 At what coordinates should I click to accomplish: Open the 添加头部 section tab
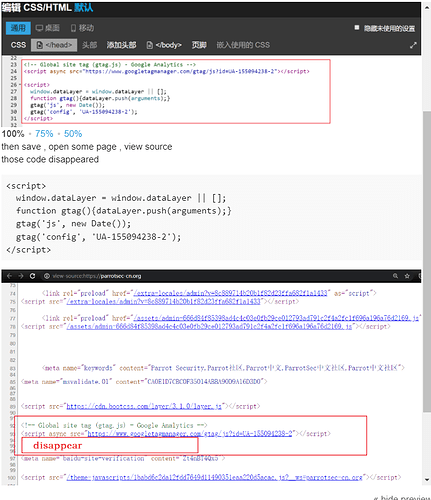[x=121, y=45]
